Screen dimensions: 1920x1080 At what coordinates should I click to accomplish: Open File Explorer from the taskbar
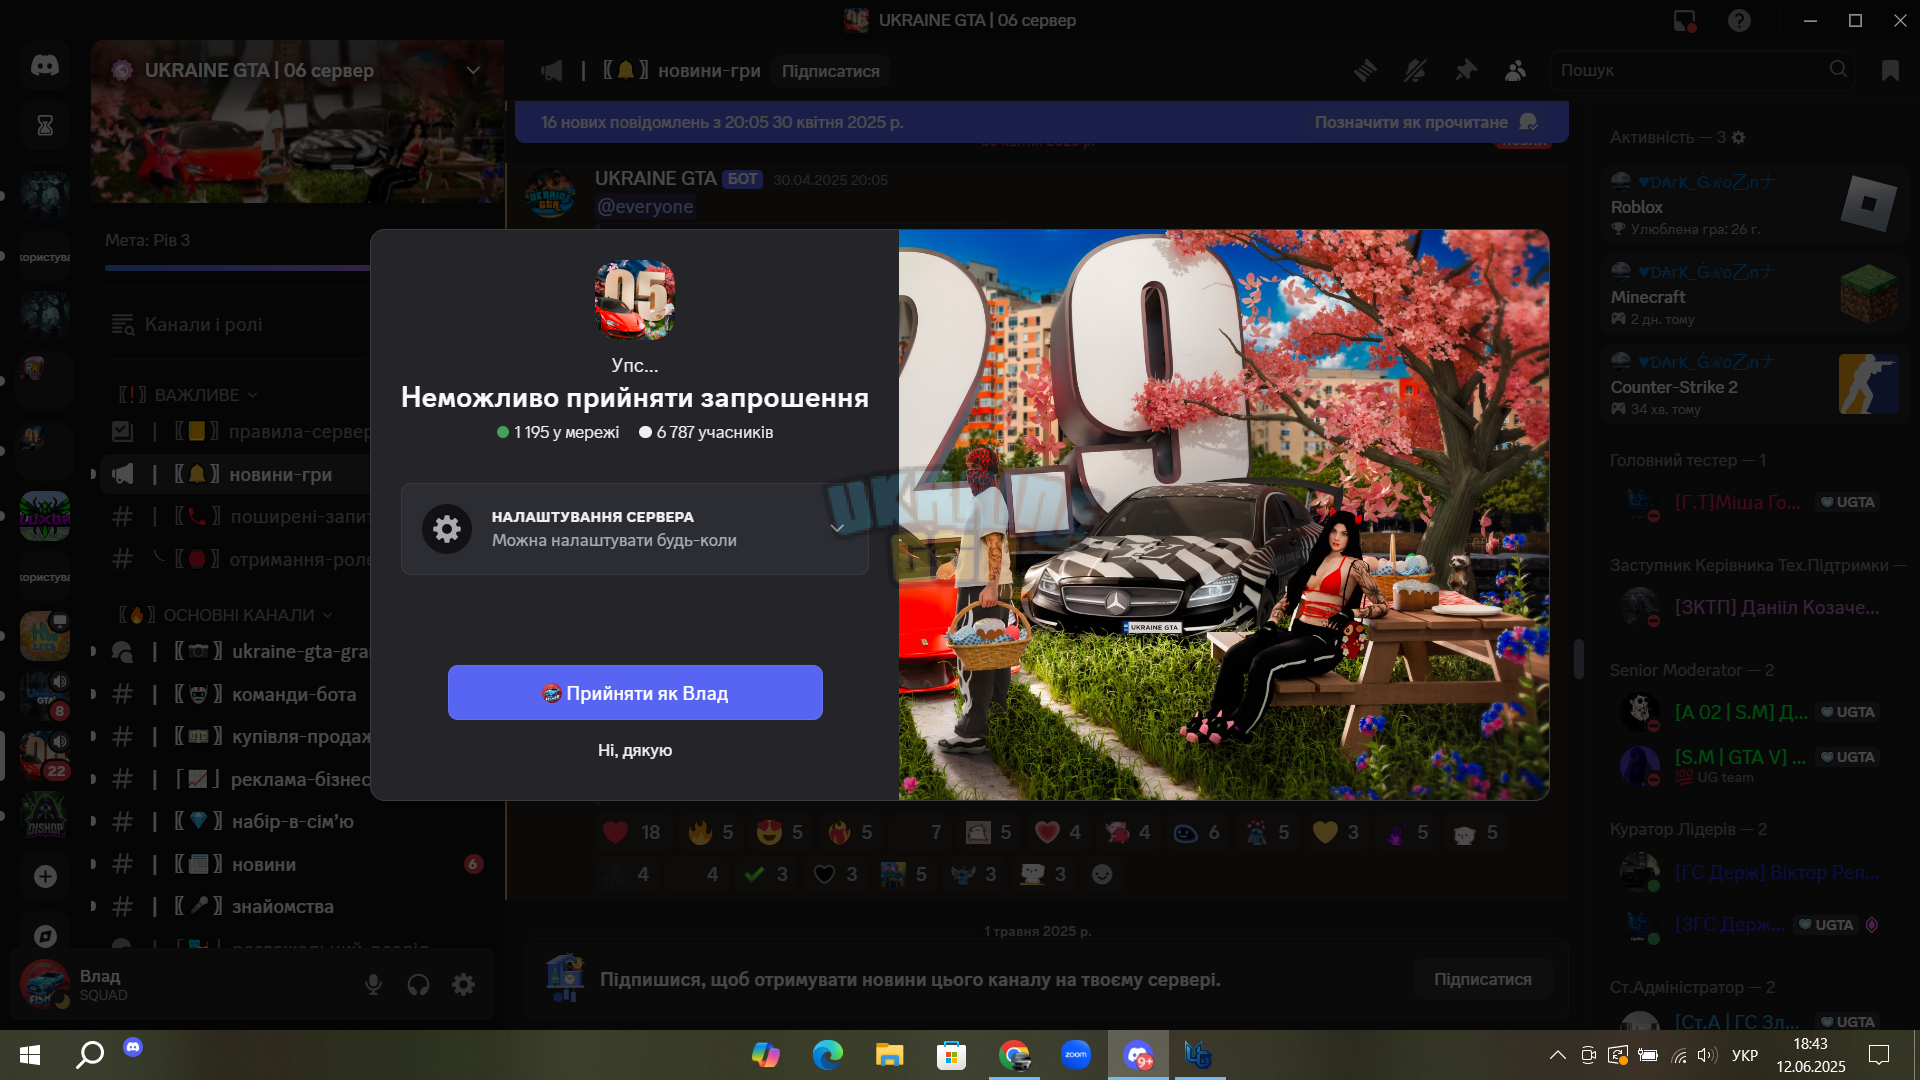890,1055
